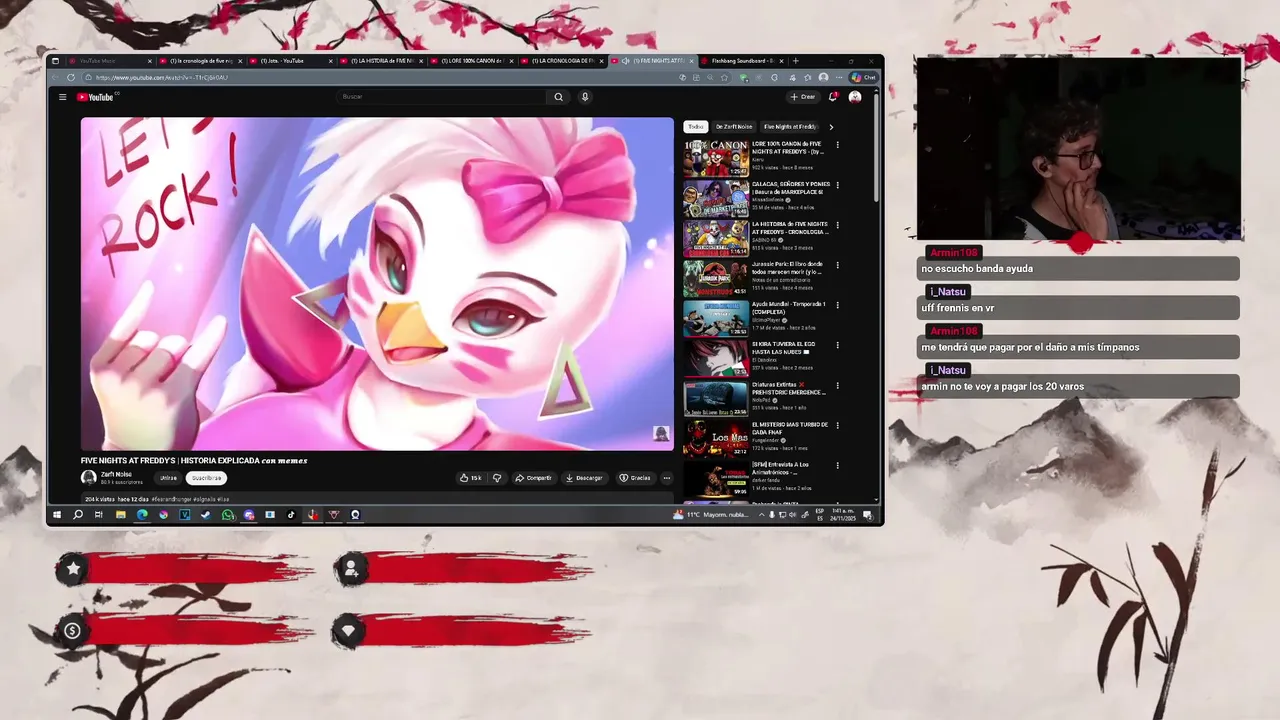1280x720 pixels.
Task: Open options menu for 'Criaturas Extintas' video
Action: [837, 385]
